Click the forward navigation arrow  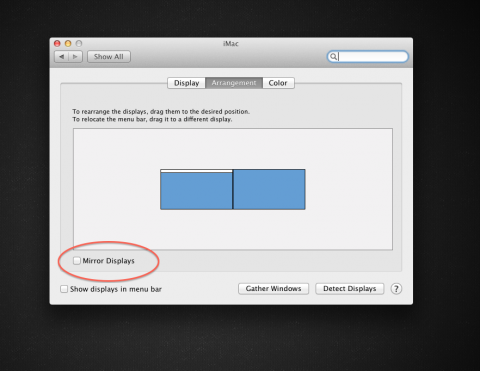(75, 57)
